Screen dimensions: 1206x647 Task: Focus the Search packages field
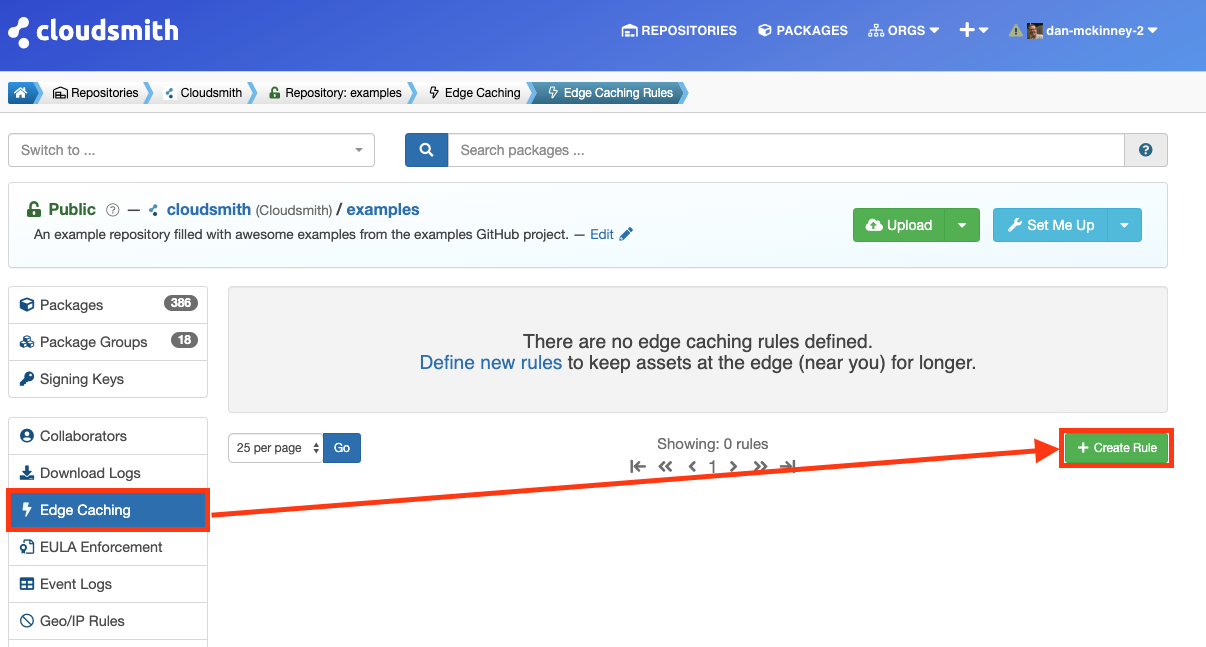tap(786, 150)
